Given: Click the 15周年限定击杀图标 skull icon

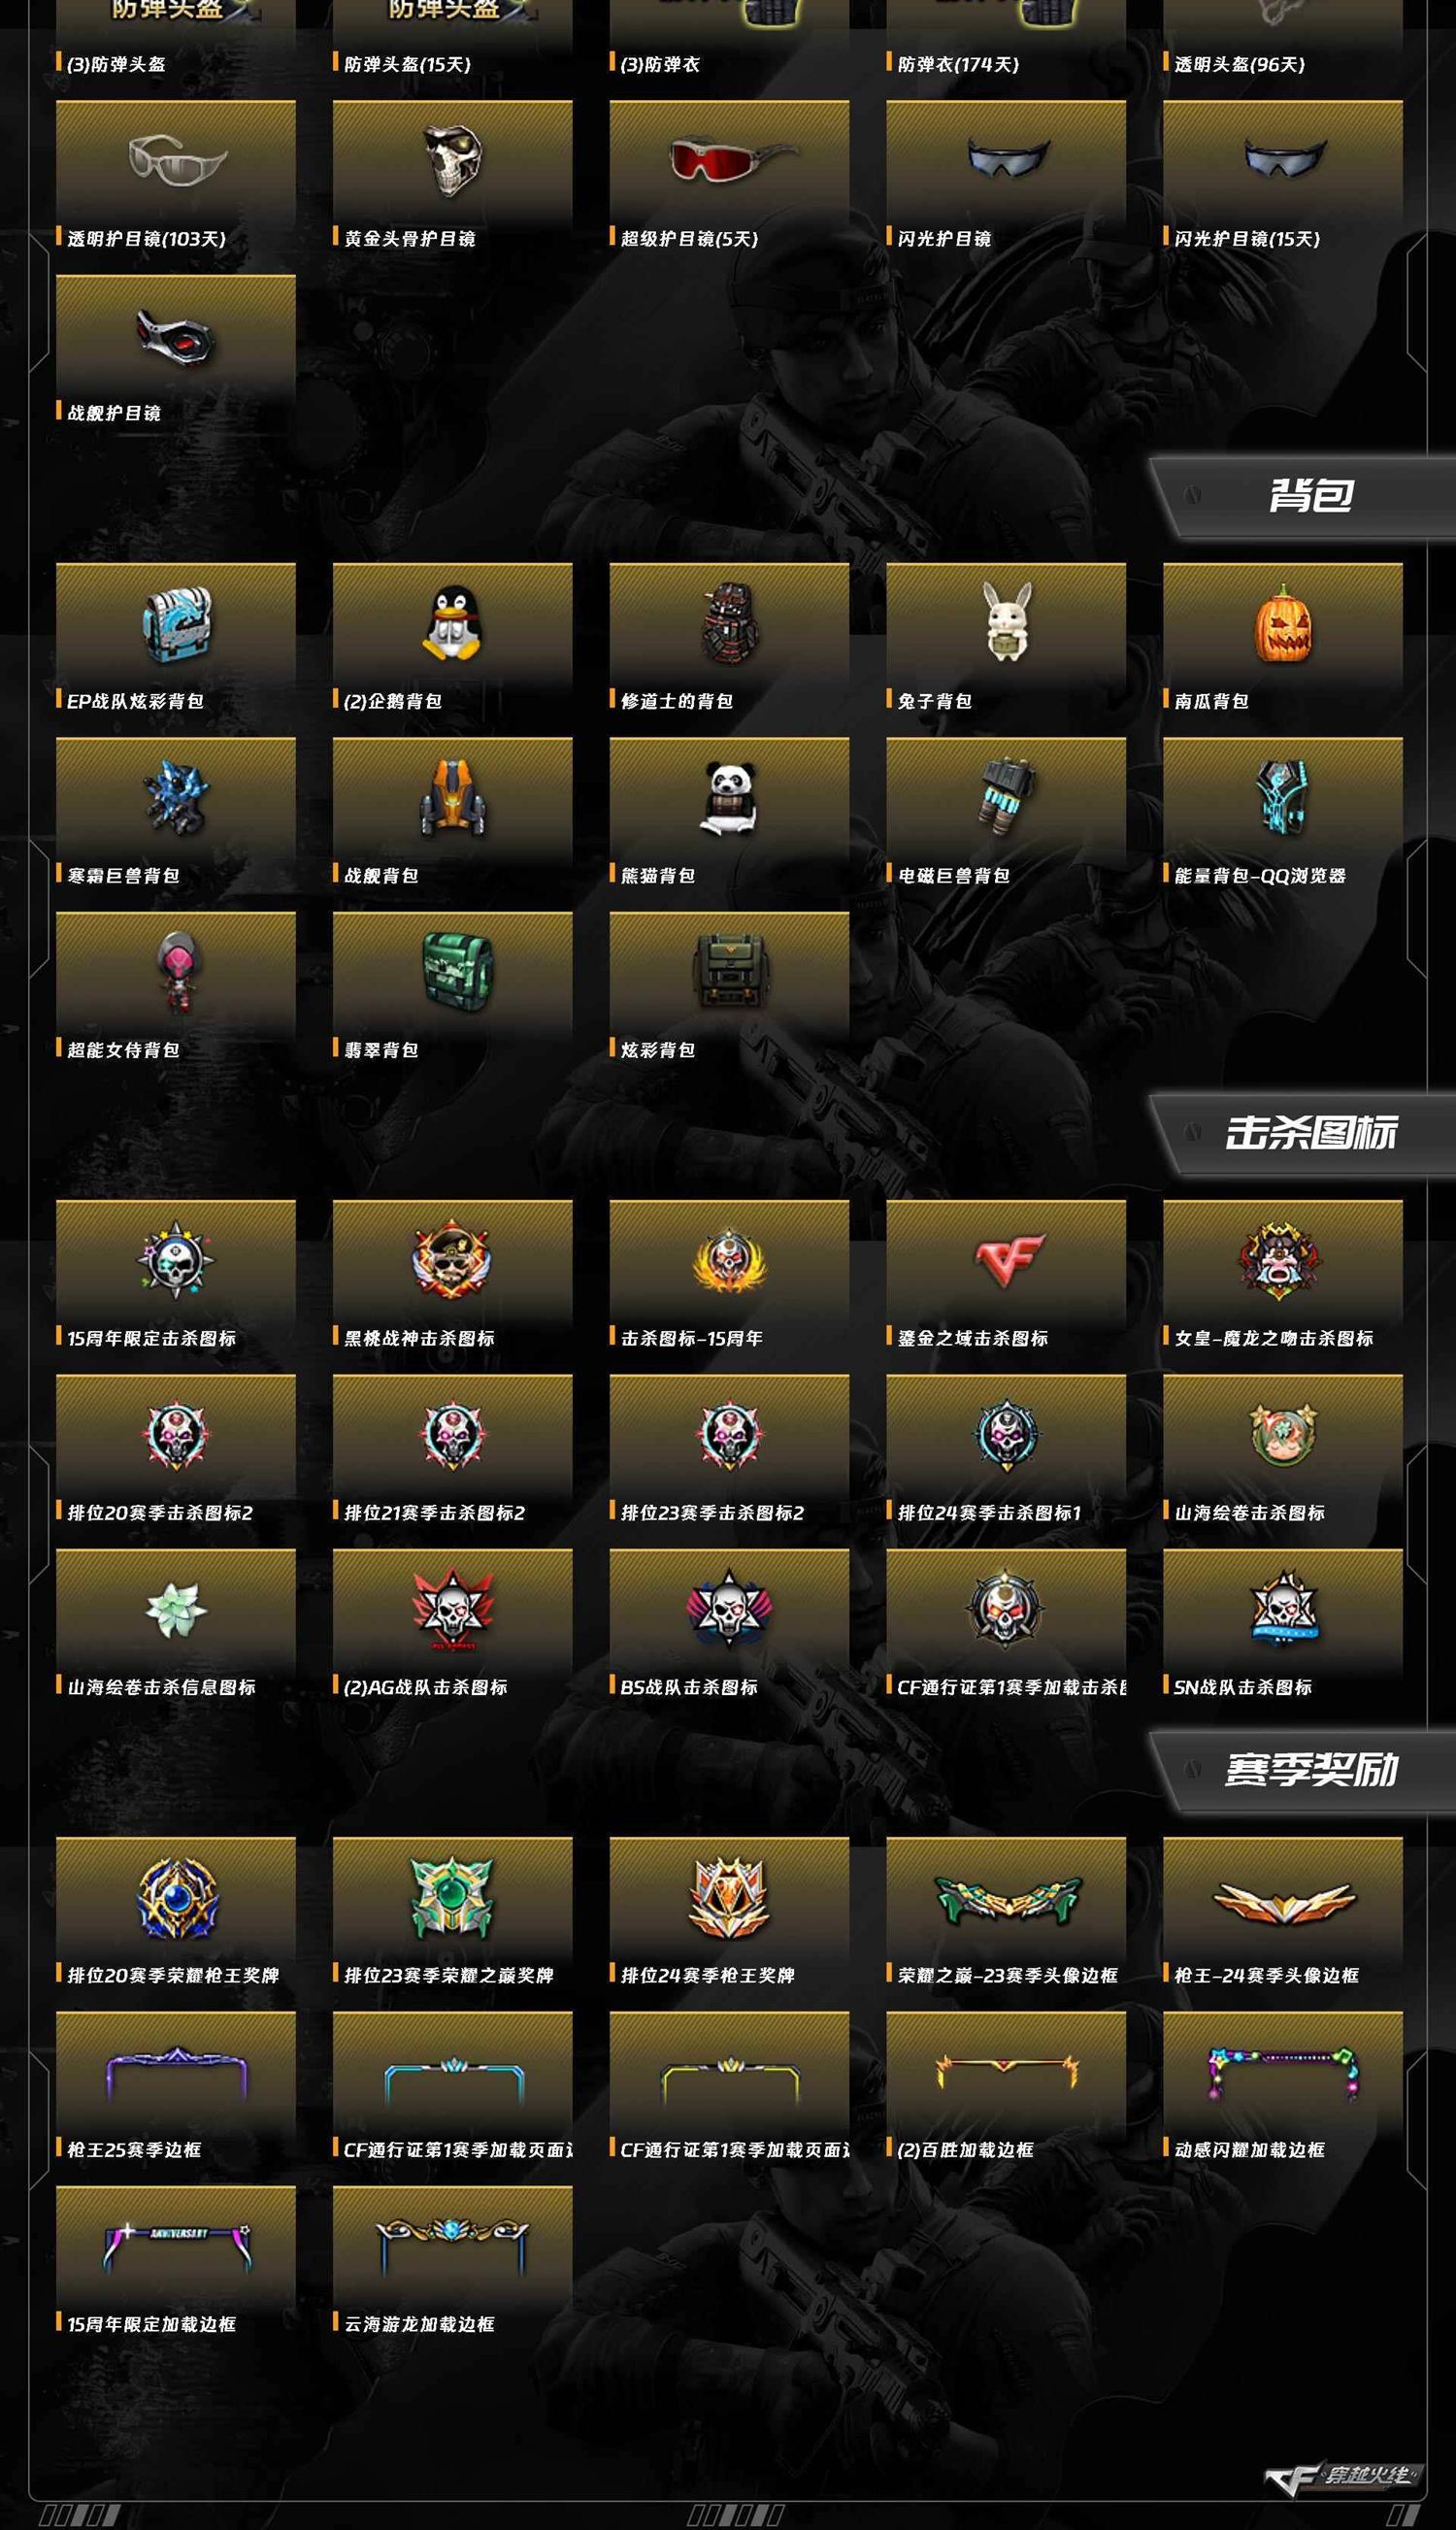Looking at the screenshot, I should [175, 1260].
